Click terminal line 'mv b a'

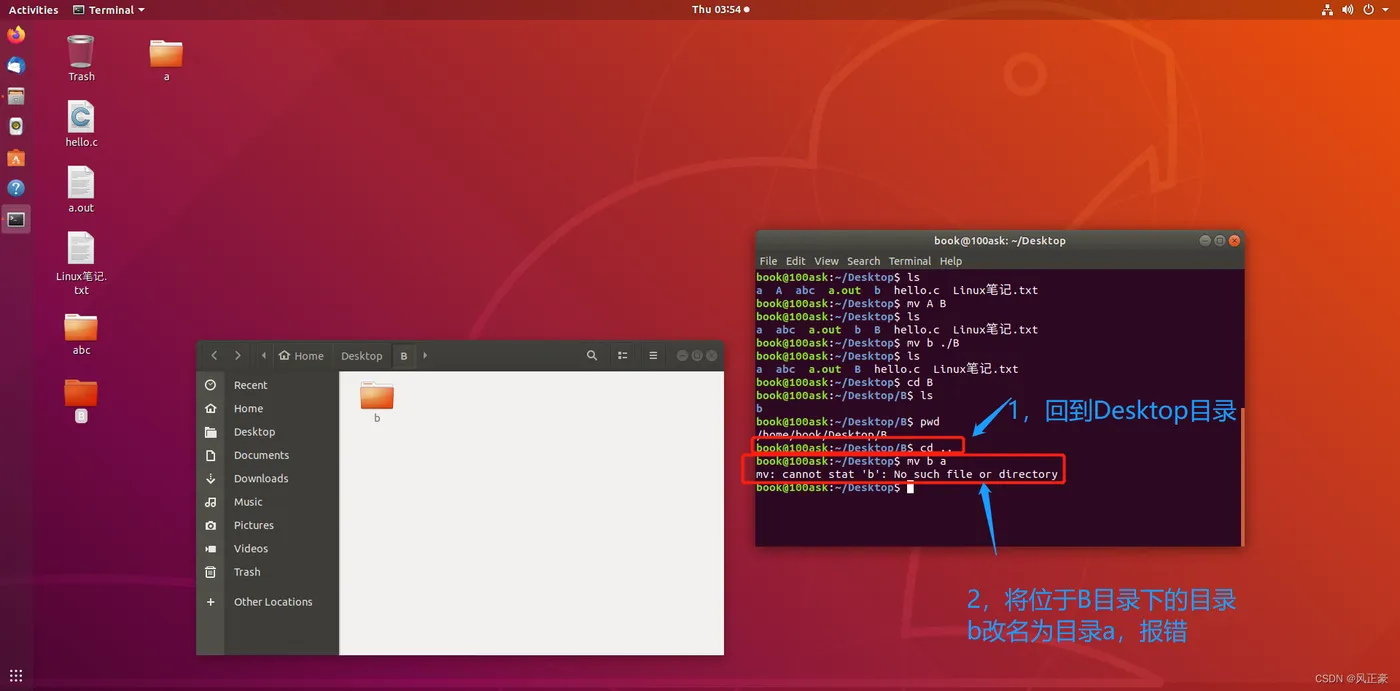click(x=851, y=461)
